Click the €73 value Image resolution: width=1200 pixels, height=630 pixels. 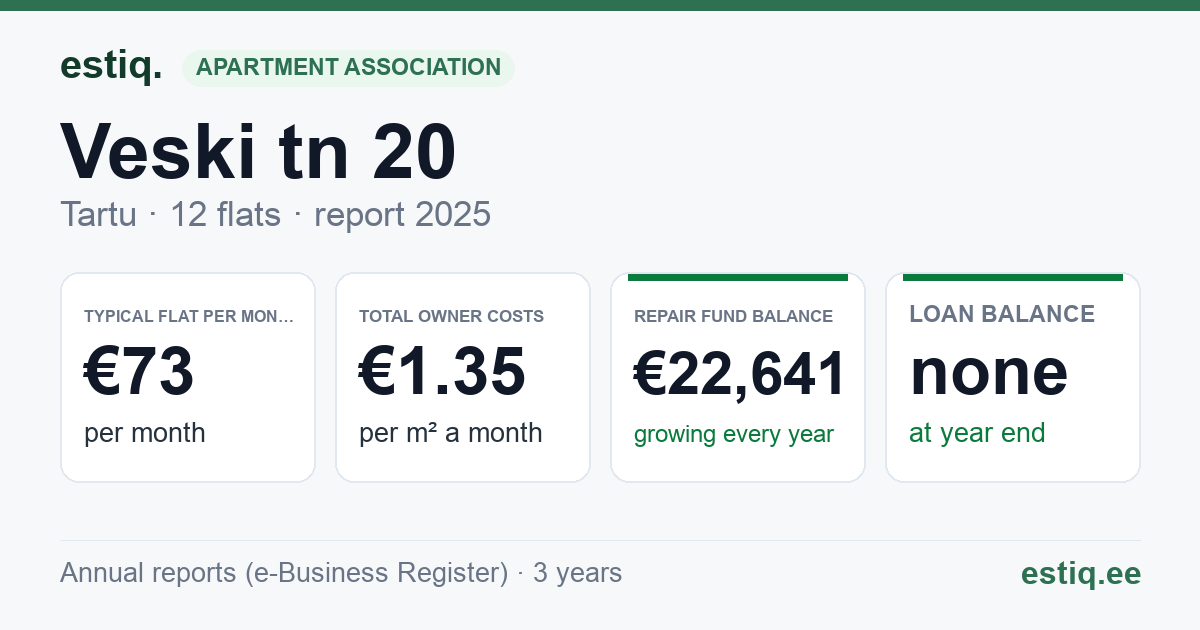click(x=139, y=373)
